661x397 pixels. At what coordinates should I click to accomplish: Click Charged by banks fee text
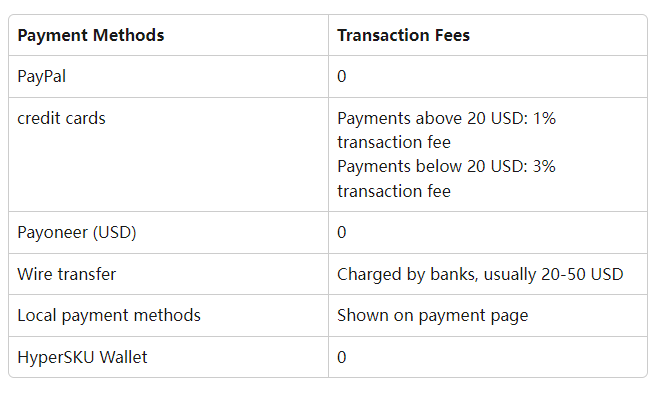point(480,275)
